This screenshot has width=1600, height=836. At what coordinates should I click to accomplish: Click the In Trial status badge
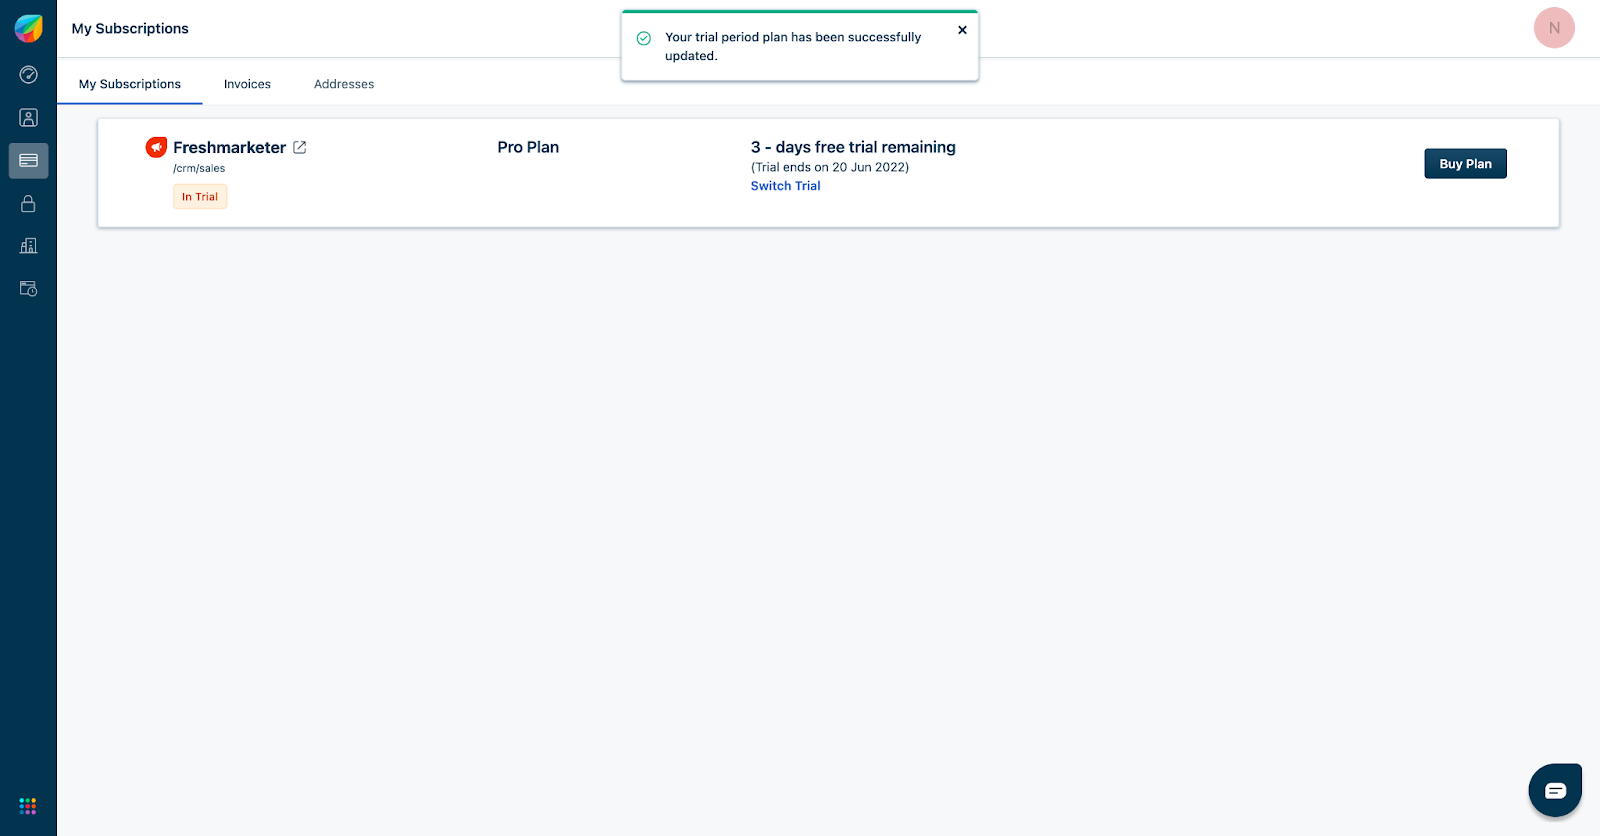tap(200, 197)
